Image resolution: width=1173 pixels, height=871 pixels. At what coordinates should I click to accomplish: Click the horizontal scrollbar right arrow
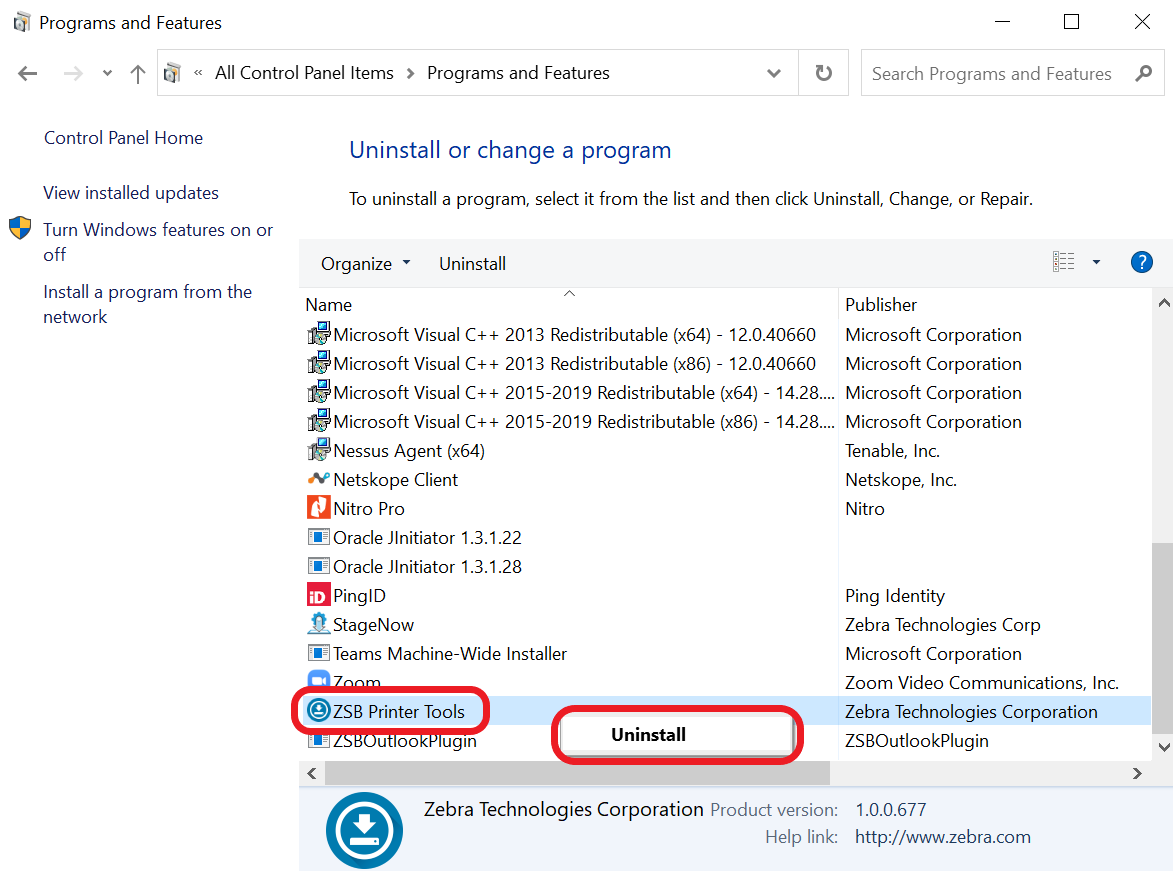1137,773
